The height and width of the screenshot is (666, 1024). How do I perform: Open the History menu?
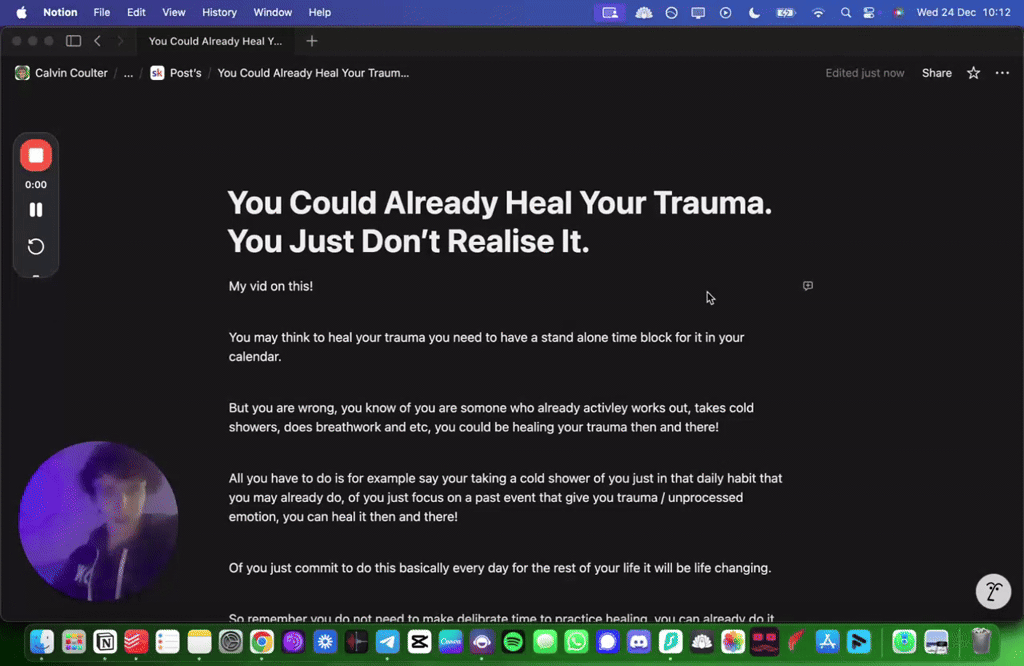coord(219,12)
